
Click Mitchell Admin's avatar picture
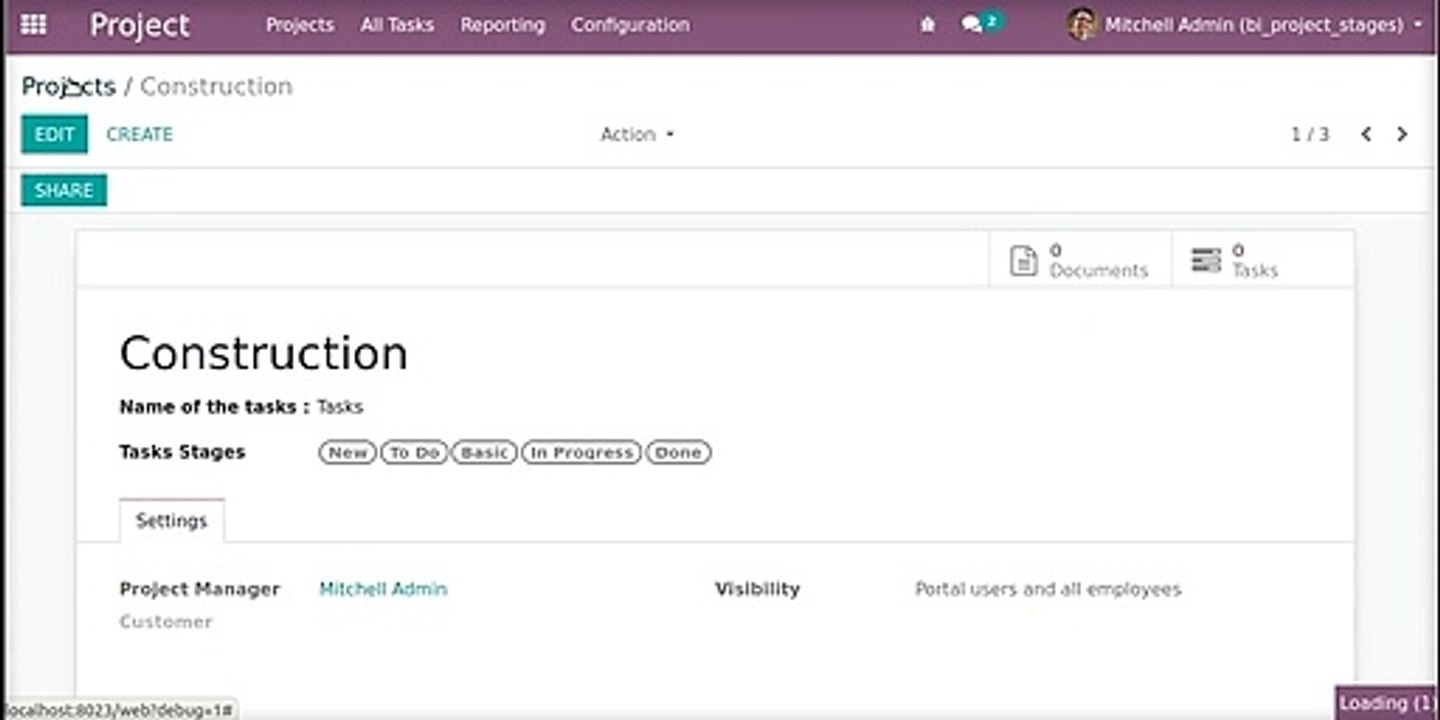click(1082, 25)
